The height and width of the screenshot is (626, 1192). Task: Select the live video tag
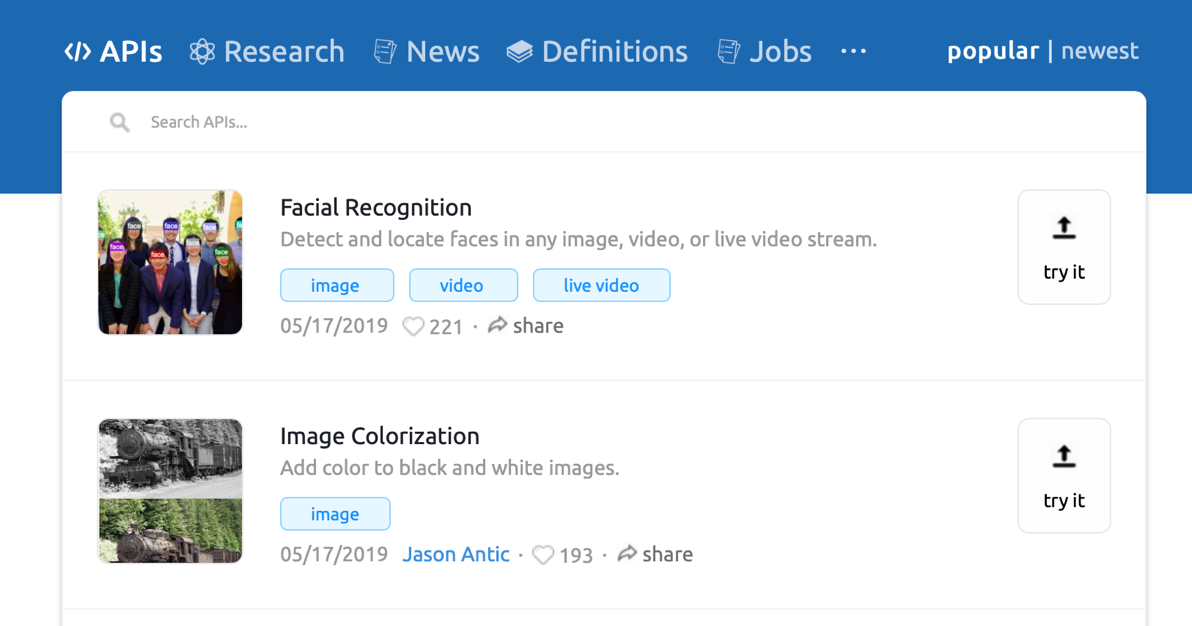601,286
